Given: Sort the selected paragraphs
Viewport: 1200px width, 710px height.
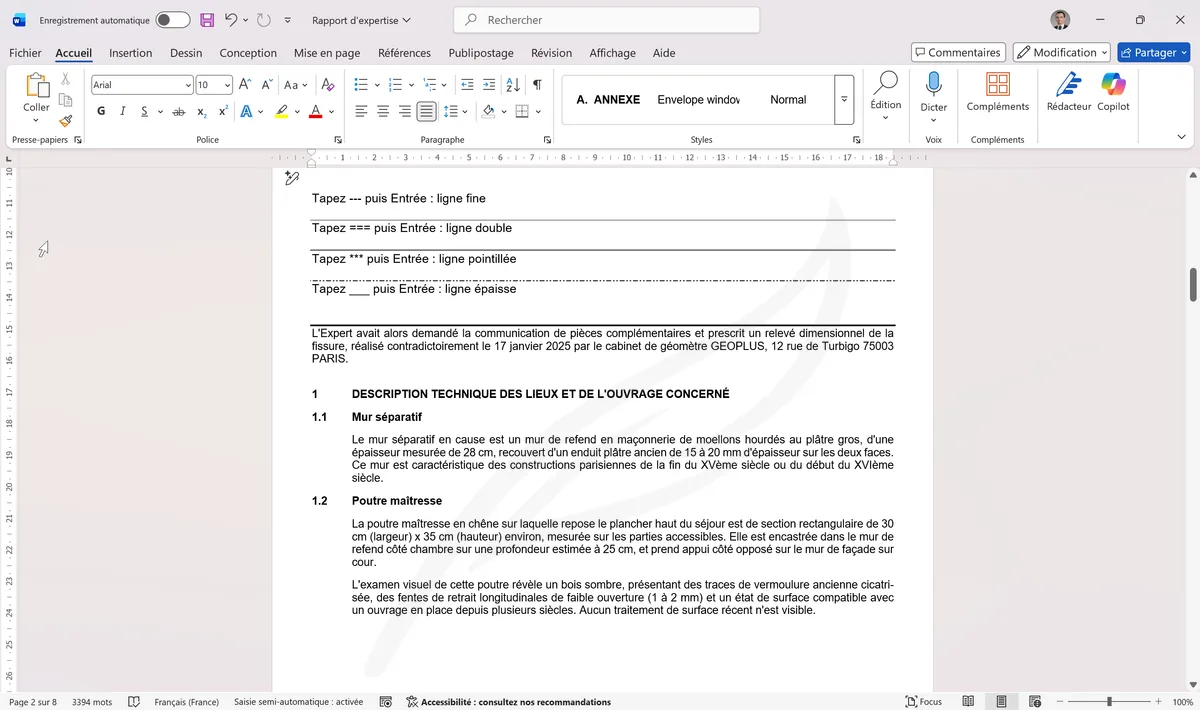Looking at the screenshot, I should 512,85.
